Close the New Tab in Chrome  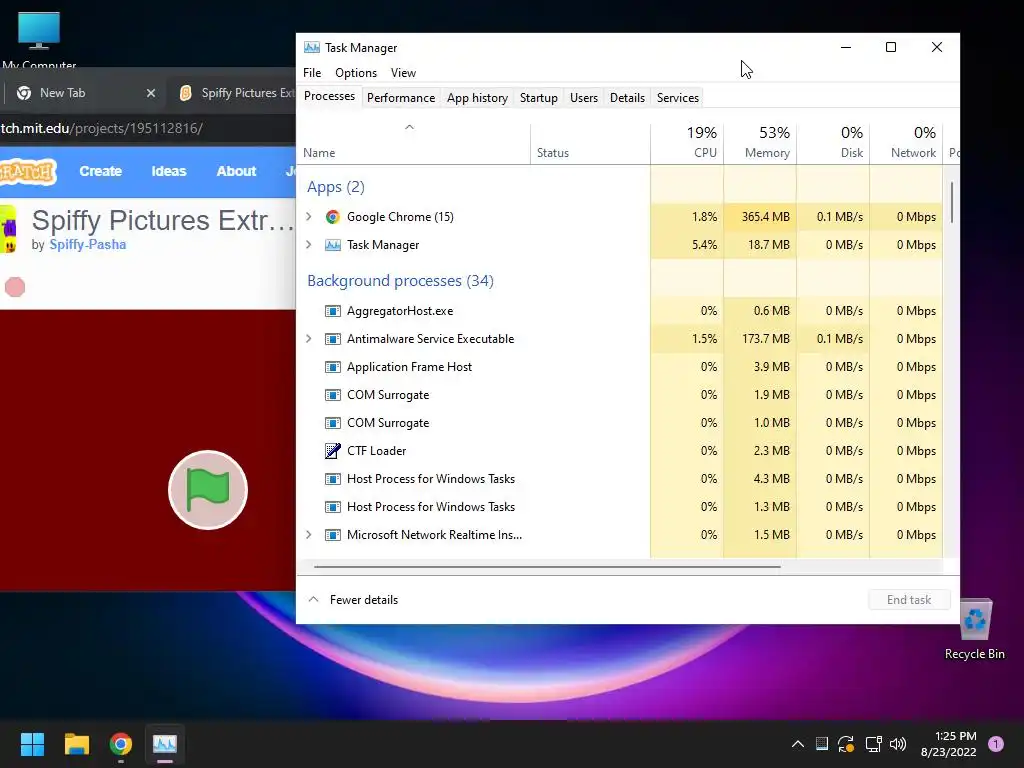pyautogui.click(x=151, y=93)
